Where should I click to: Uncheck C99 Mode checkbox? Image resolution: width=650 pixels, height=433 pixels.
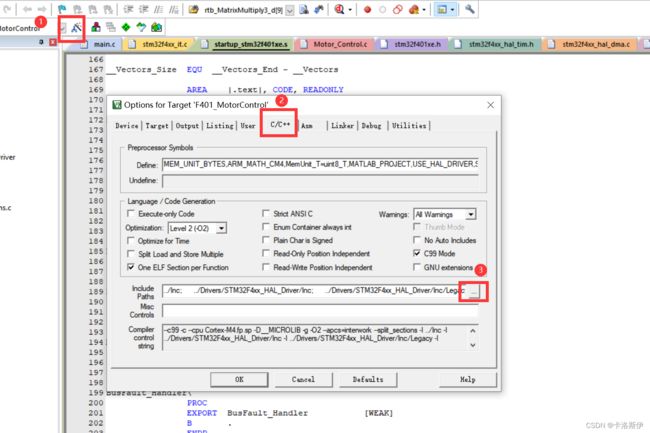pos(417,253)
